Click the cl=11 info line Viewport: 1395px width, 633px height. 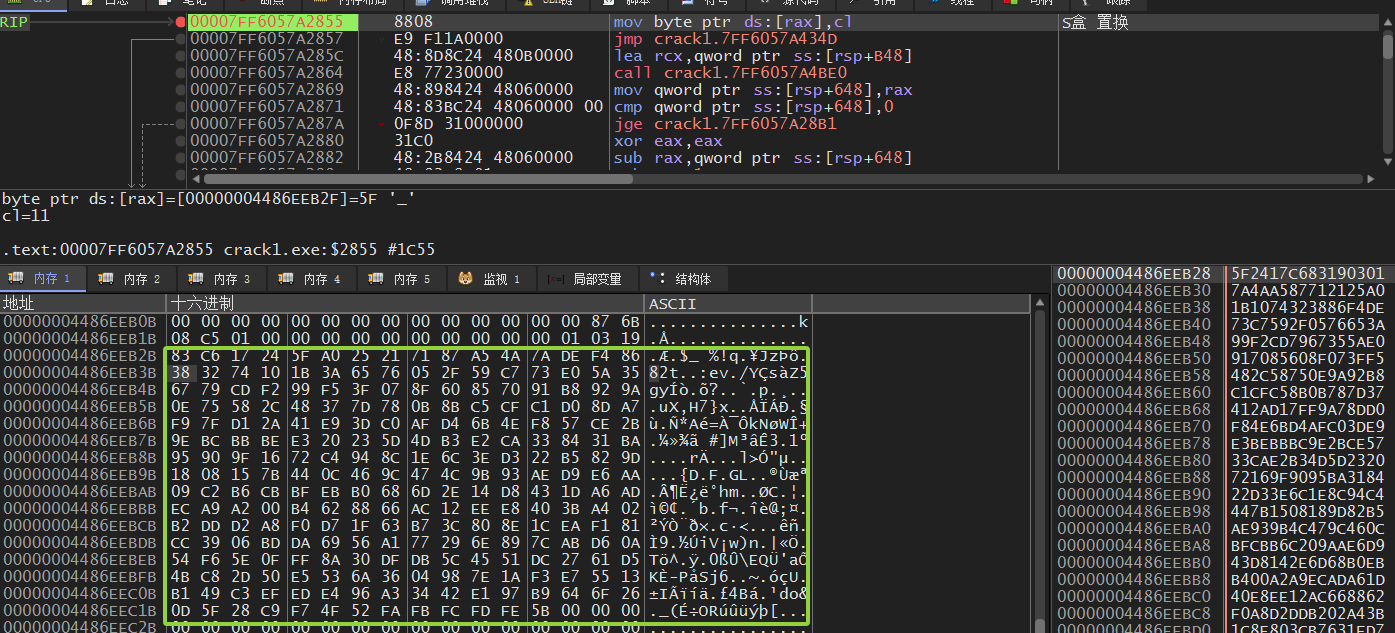[26, 216]
